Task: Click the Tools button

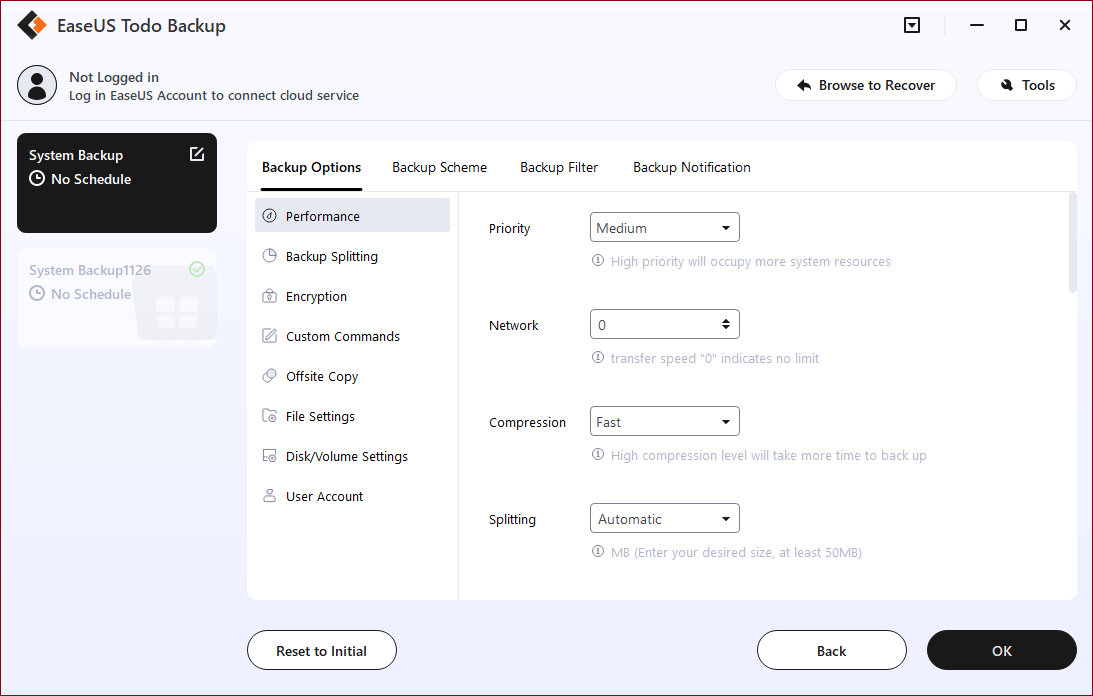Action: point(1027,85)
